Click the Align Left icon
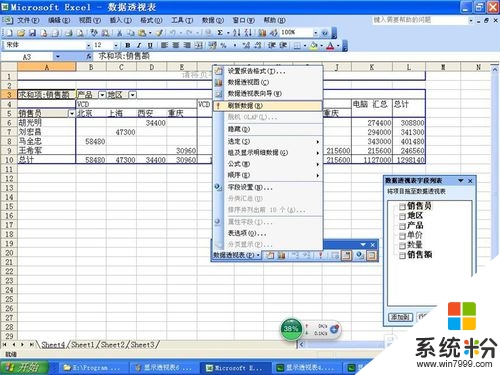The width and height of the screenshot is (500, 375). (164, 45)
